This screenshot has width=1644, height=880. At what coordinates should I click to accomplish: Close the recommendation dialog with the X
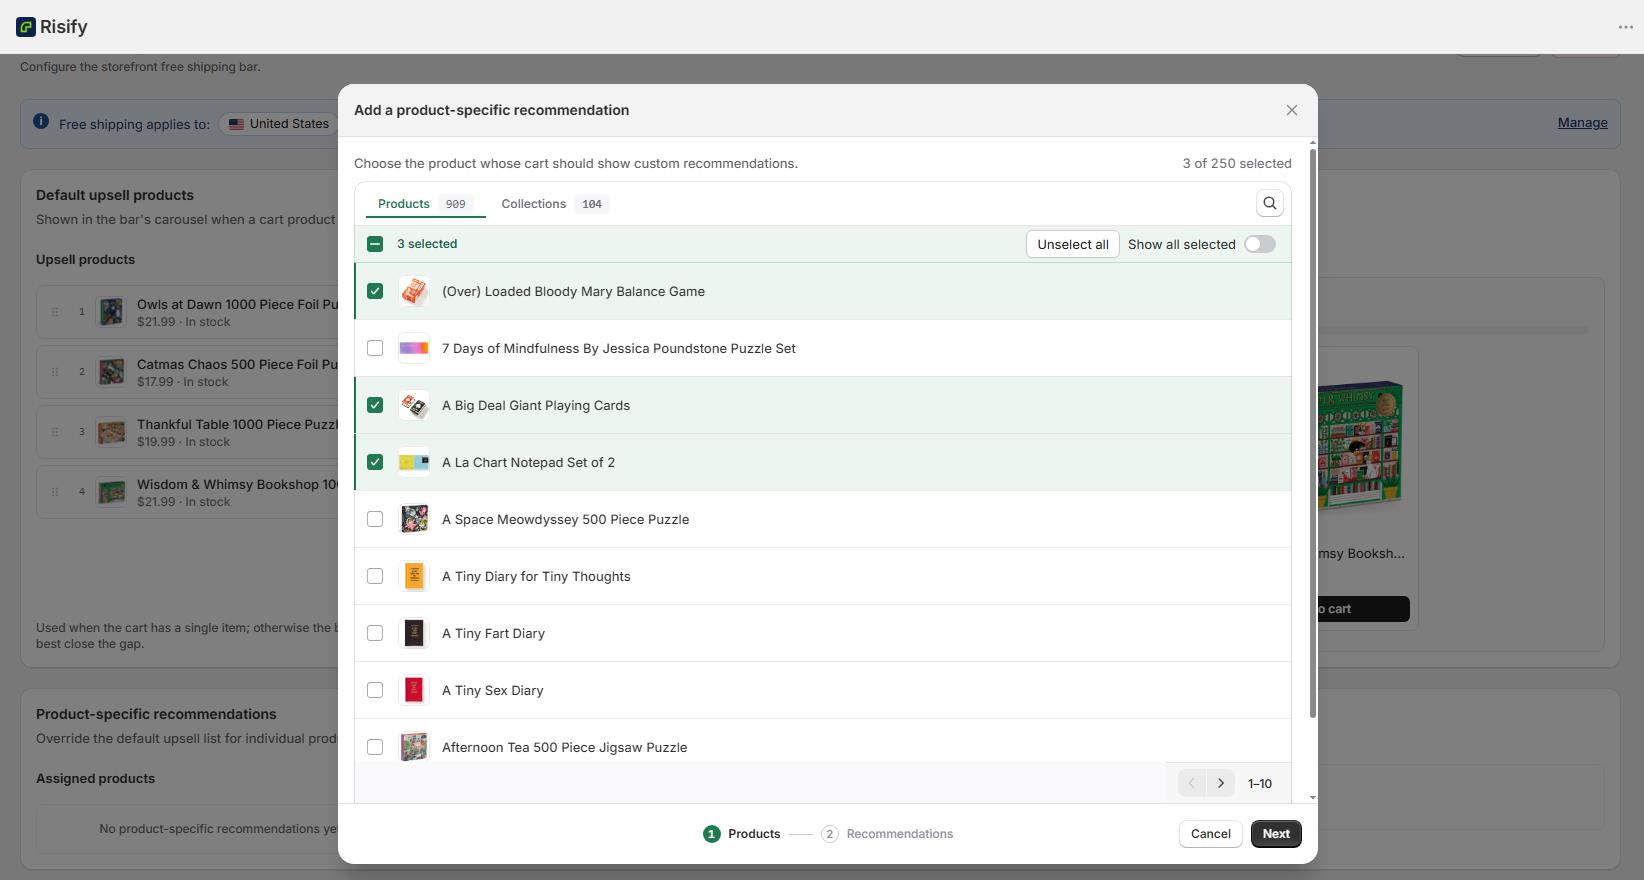click(1292, 110)
